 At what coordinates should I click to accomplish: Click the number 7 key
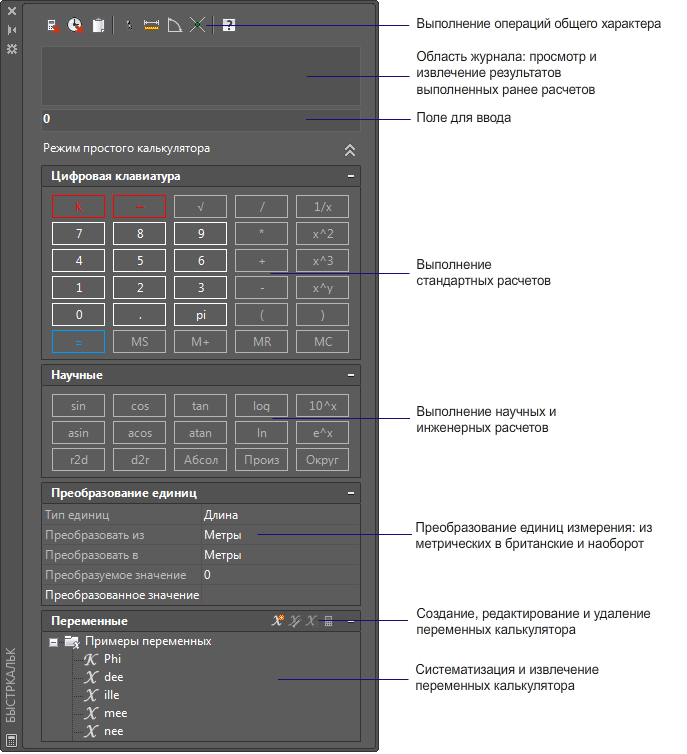point(78,234)
